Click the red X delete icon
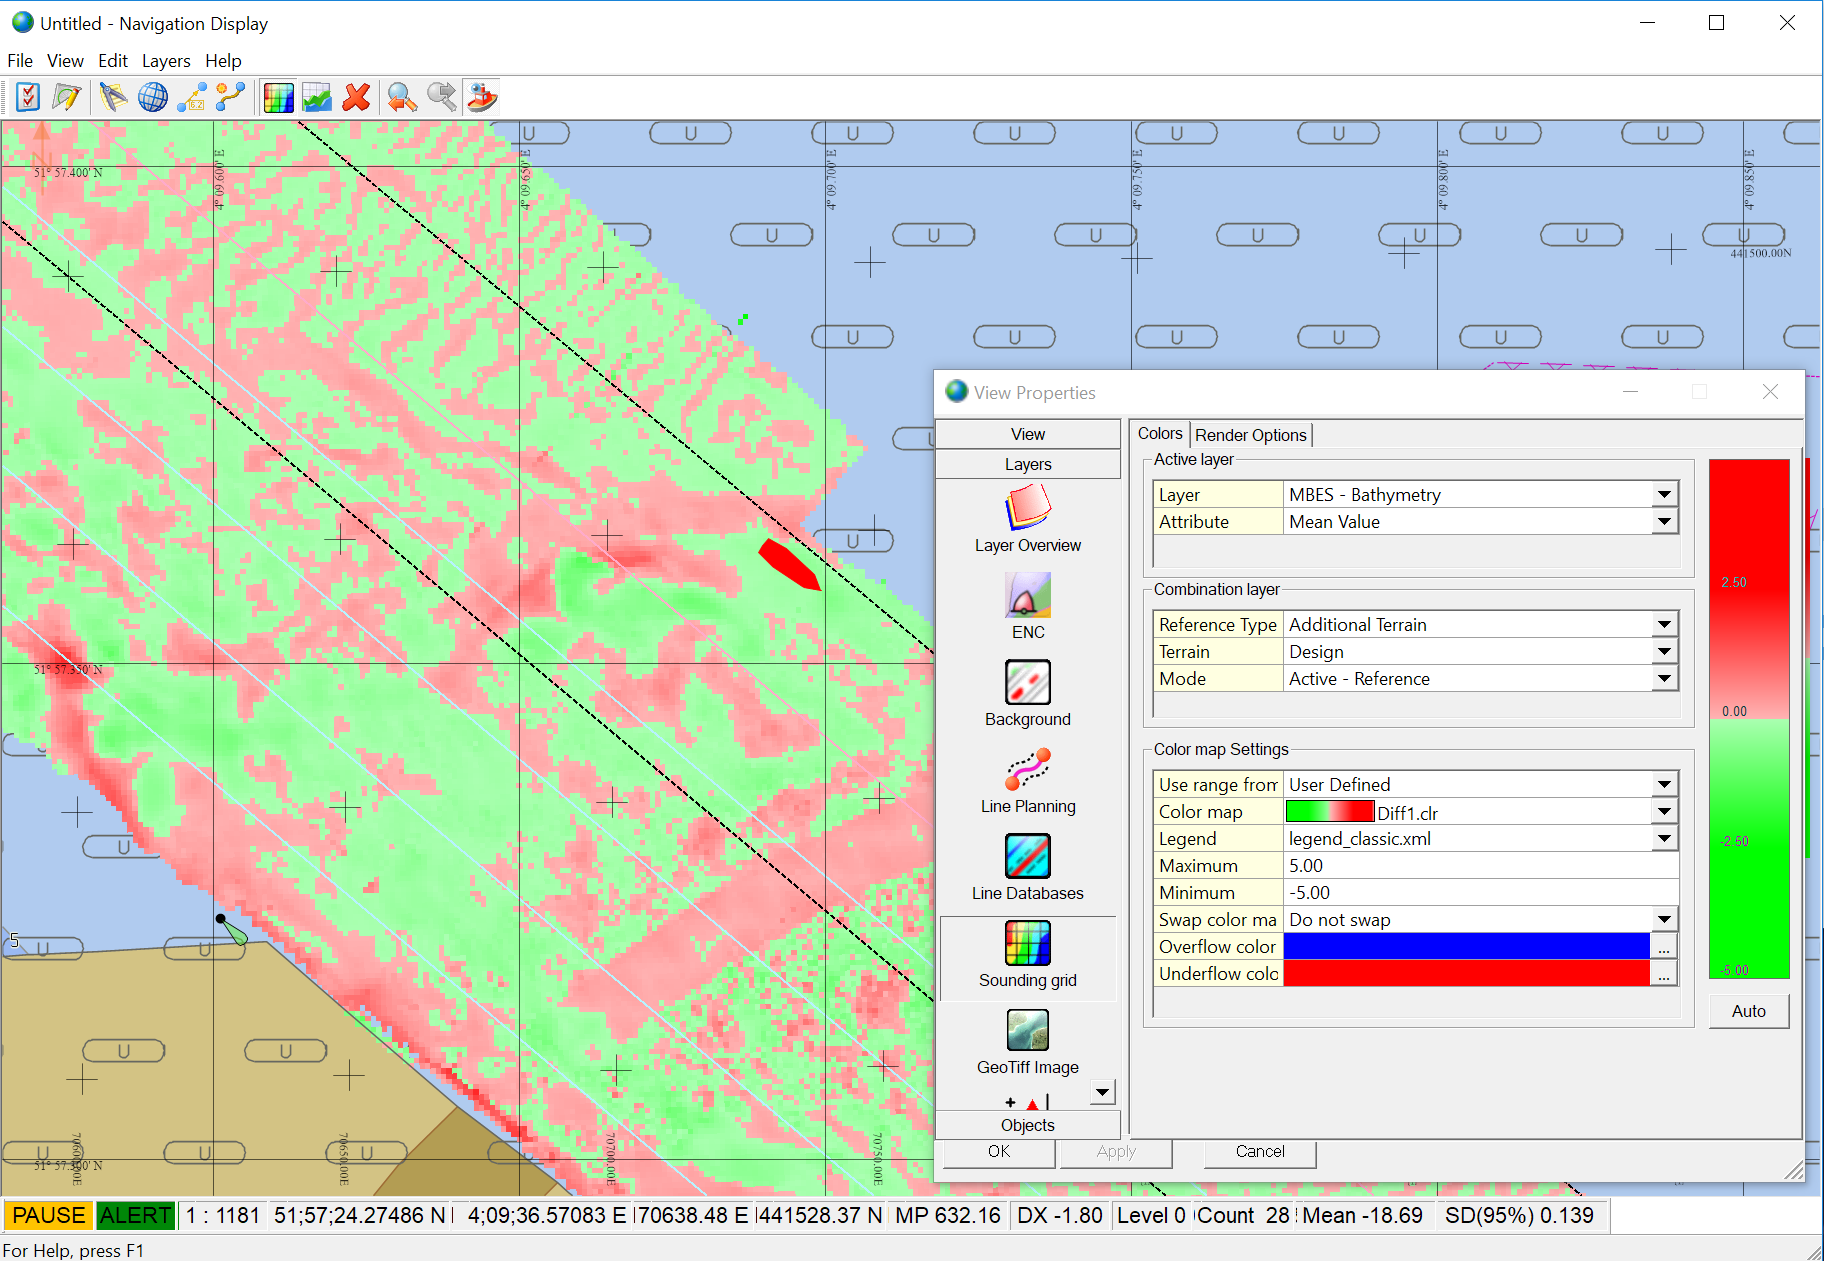Viewport: 1824px width, 1261px height. click(x=356, y=97)
